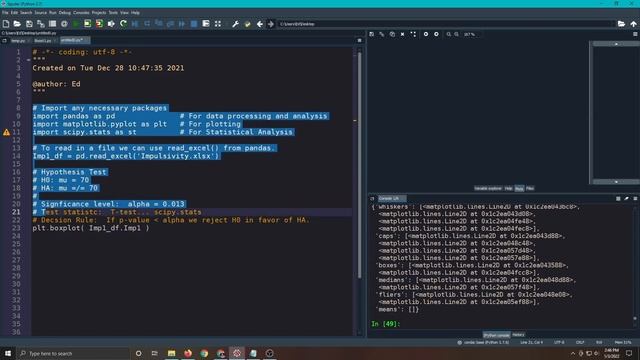The image size is (640, 360).
Task: Click the Run selection icon
Action: pos(111,24)
